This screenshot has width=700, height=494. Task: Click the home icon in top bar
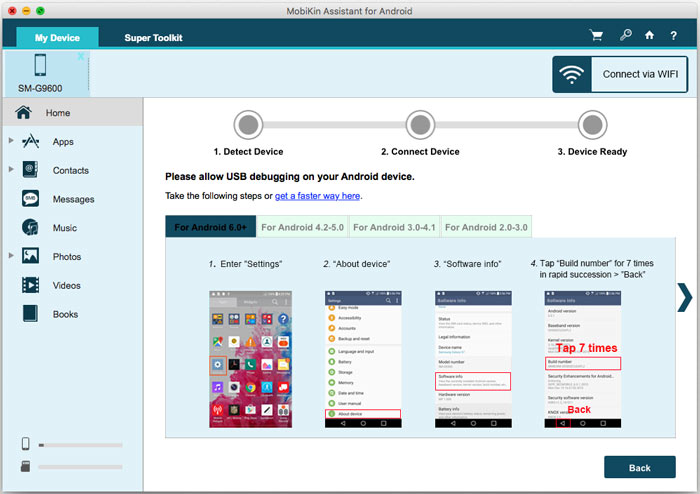point(650,35)
